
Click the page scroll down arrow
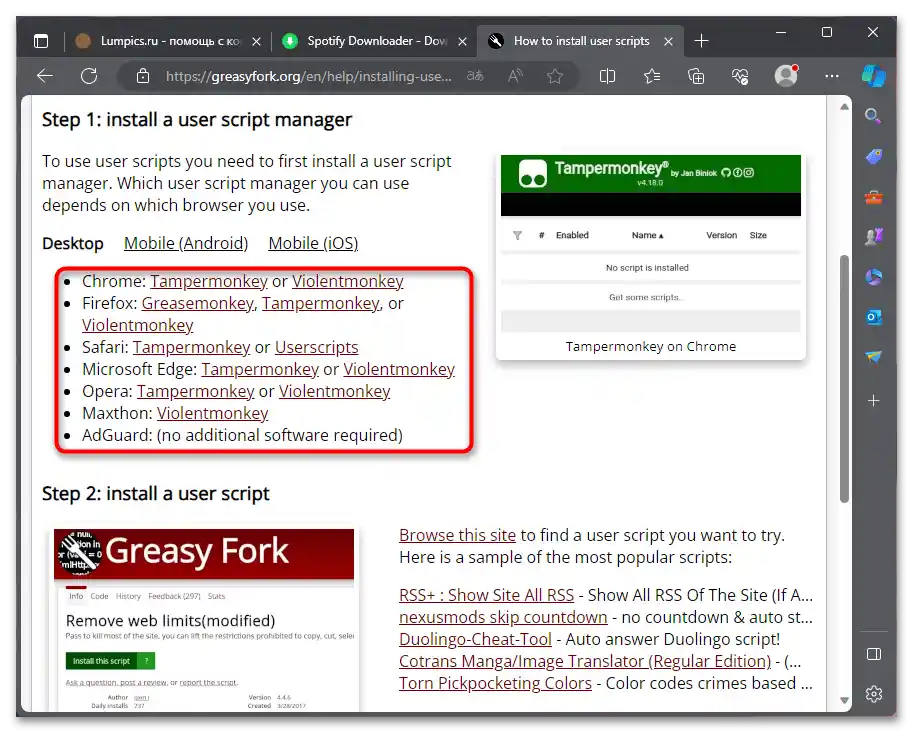pos(844,700)
